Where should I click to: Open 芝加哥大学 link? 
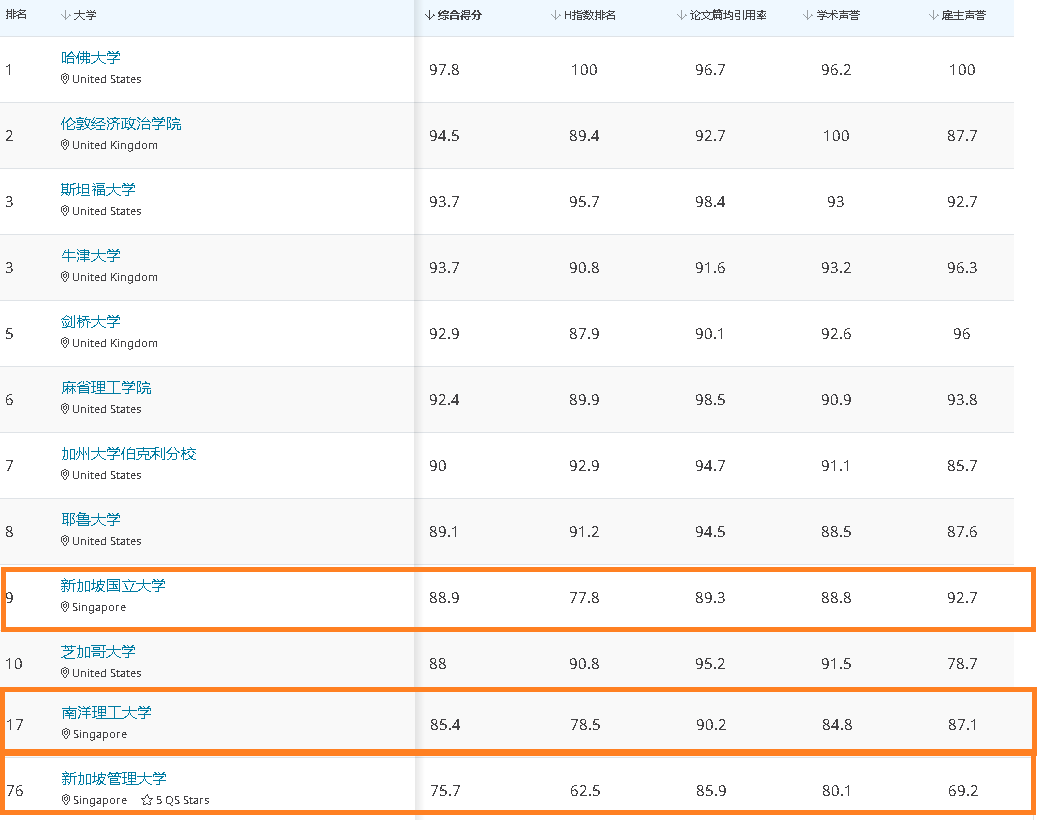coord(98,652)
